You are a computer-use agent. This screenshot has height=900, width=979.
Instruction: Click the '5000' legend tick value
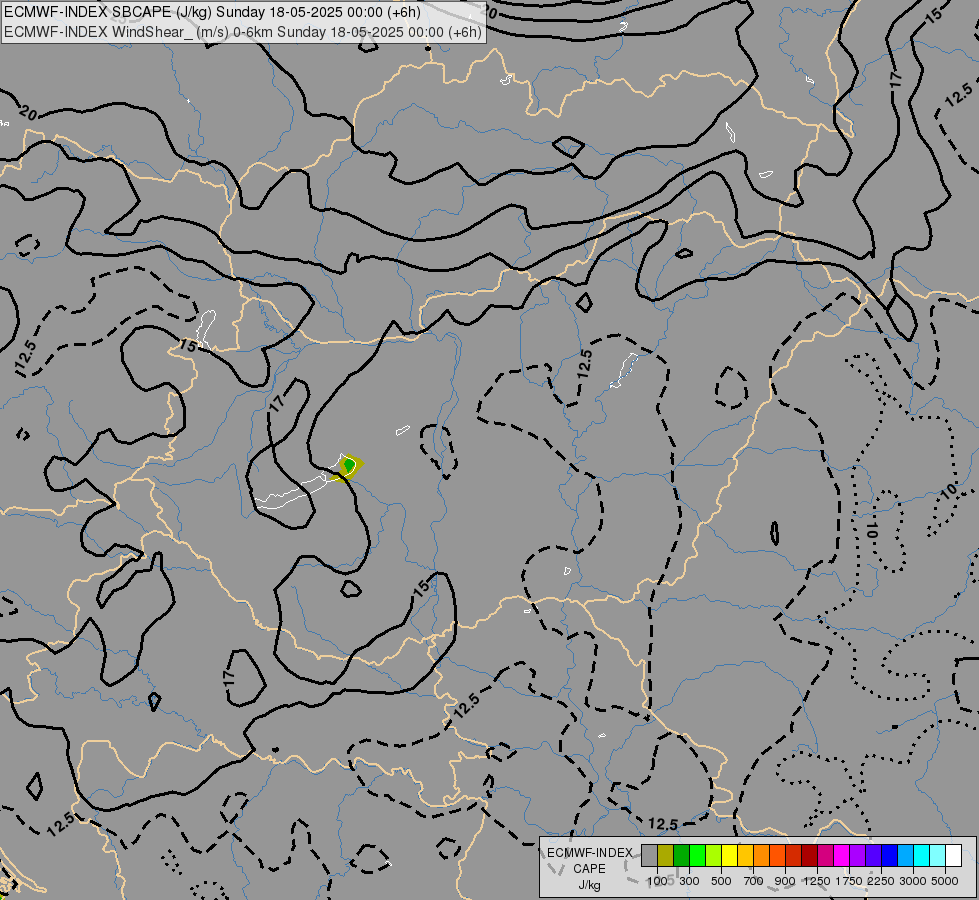coord(945,881)
